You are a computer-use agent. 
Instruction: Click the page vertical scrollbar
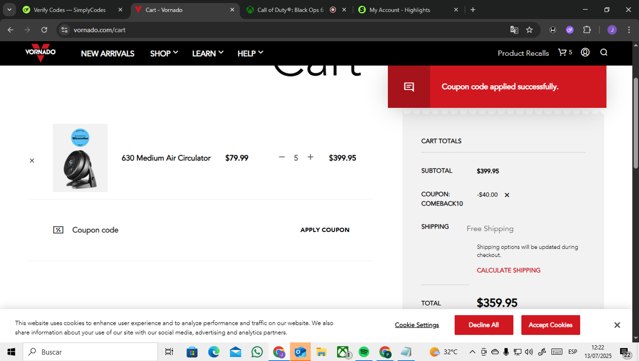[x=635, y=122]
